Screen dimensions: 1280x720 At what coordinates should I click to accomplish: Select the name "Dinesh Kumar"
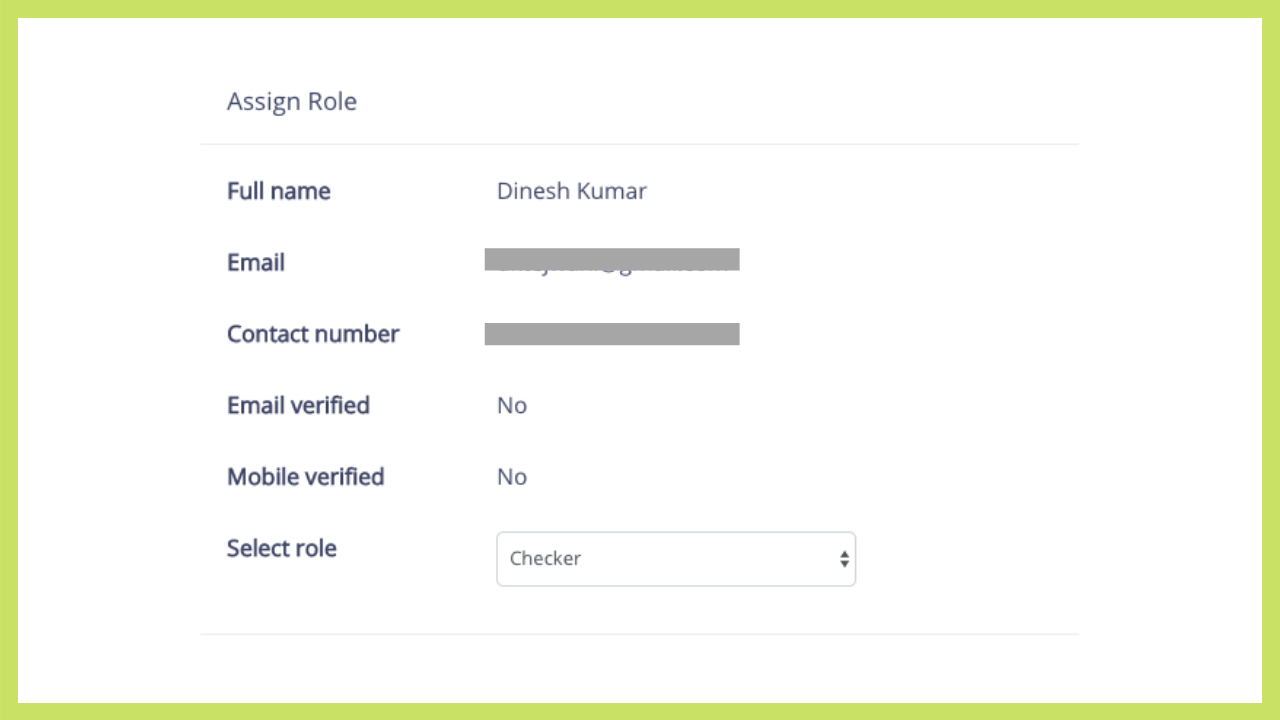click(571, 191)
